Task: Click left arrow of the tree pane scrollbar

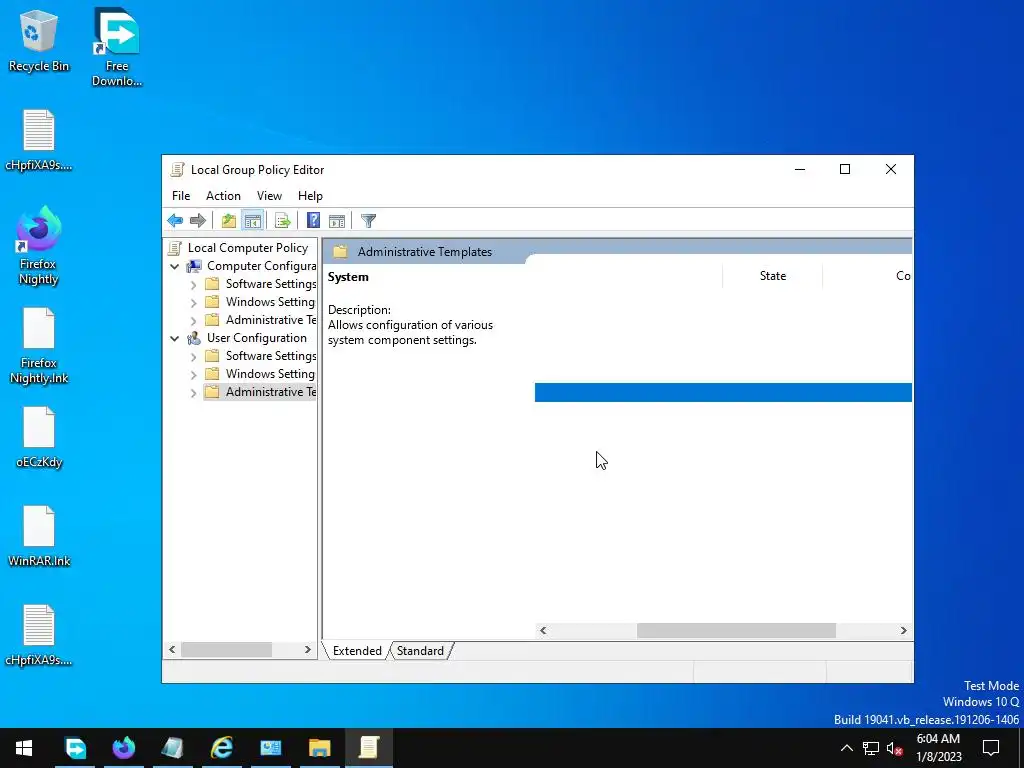Action: 172,650
